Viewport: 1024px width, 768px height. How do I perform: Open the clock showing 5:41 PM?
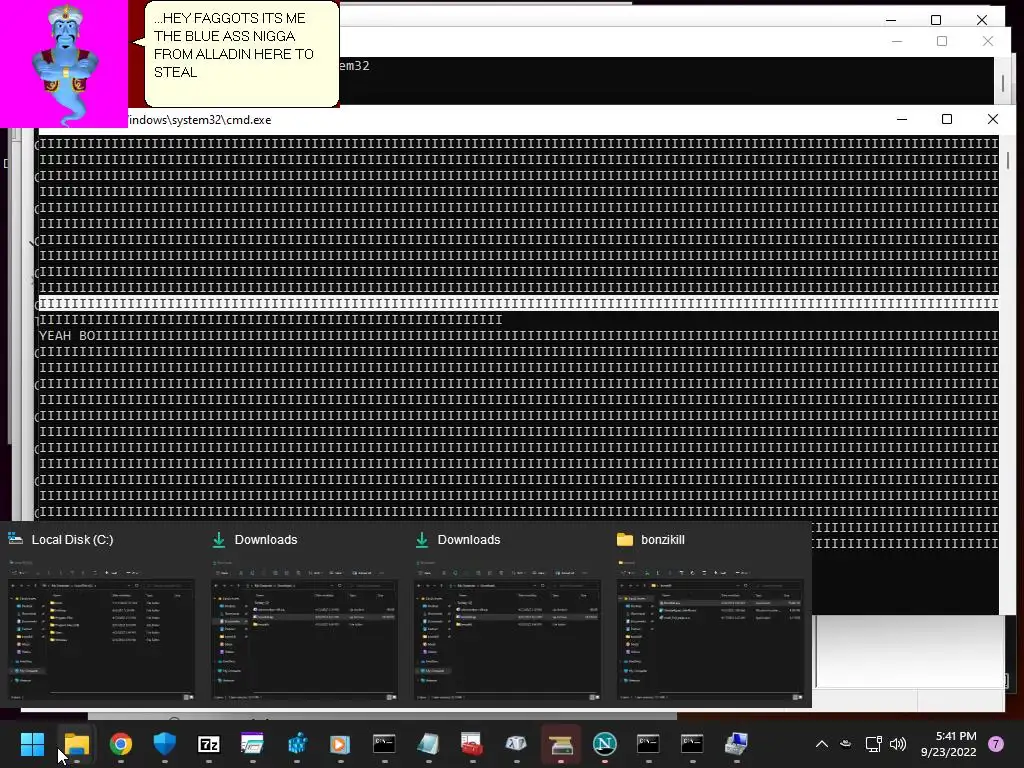(x=948, y=744)
